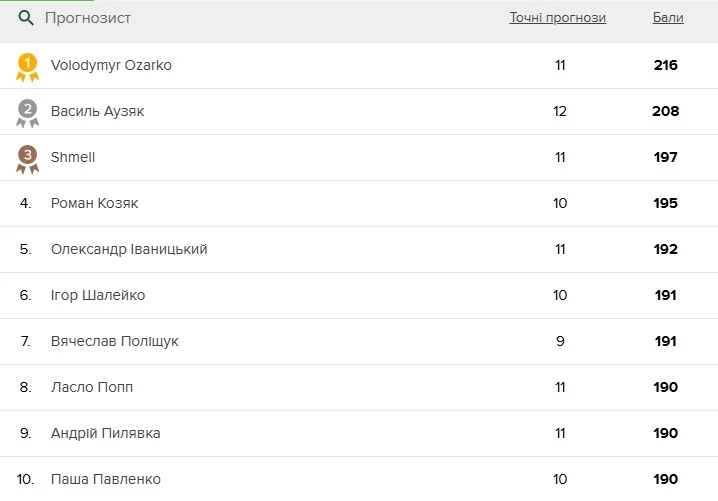
Task: Open Ігор Шалейко's profile
Action: pos(98,295)
